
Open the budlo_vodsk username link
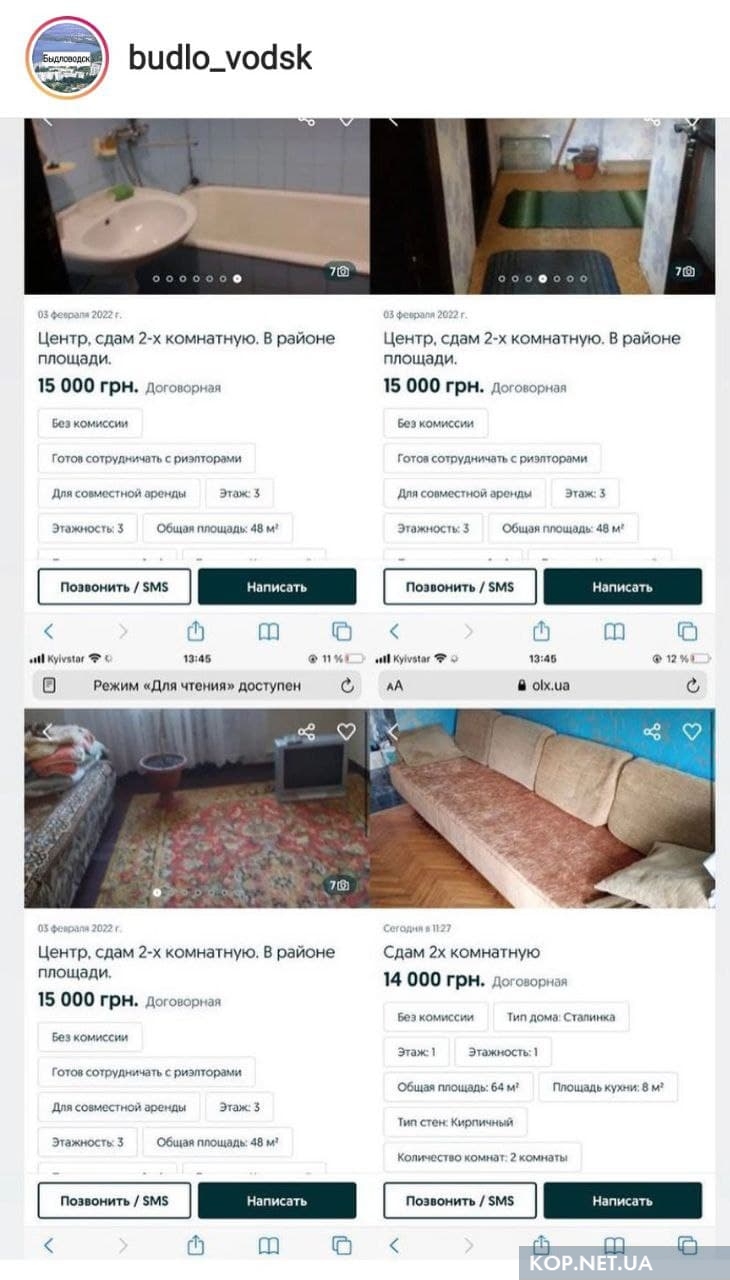[x=220, y=58]
